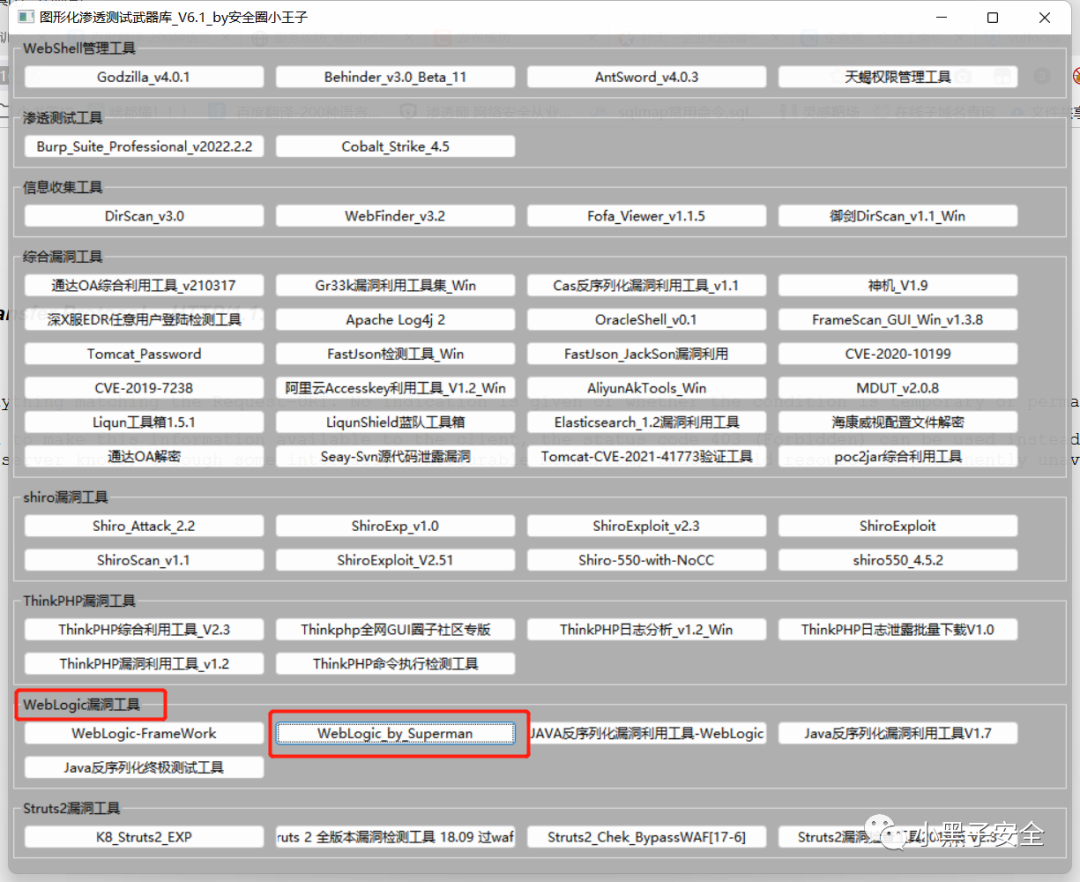
Task: Click the app icon in title bar
Action: click(26, 17)
